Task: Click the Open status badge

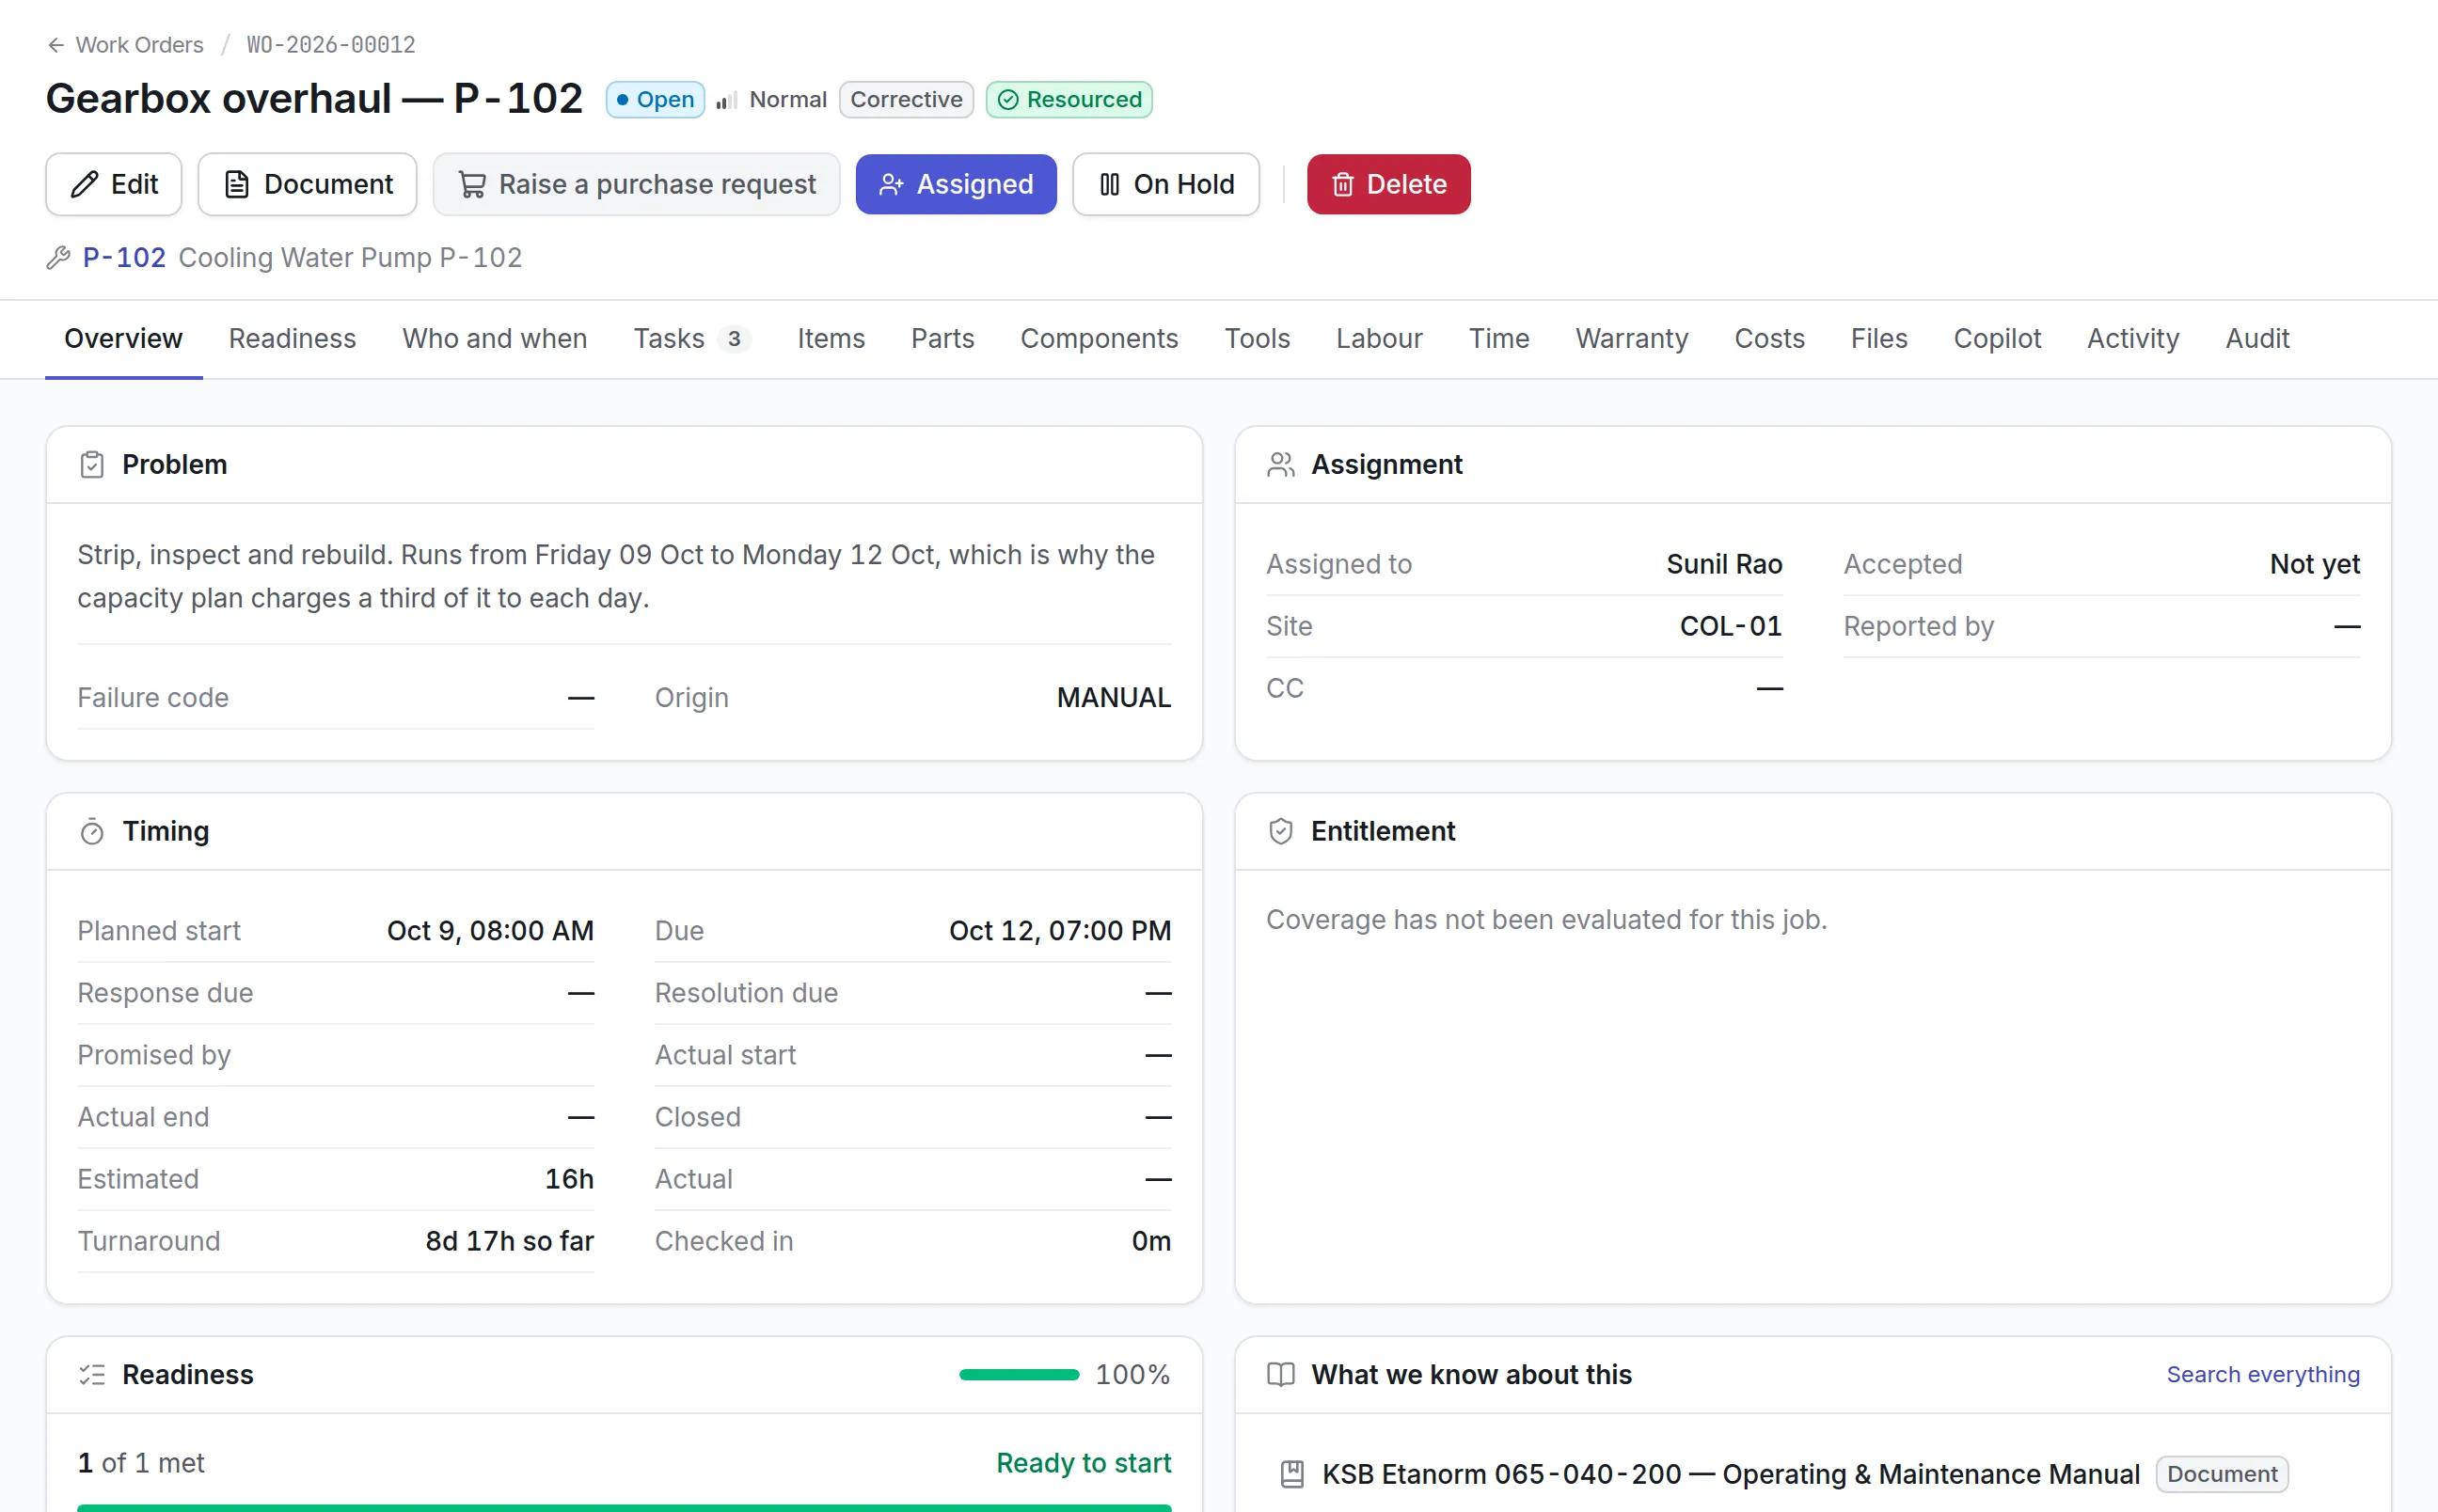Action: tap(655, 100)
